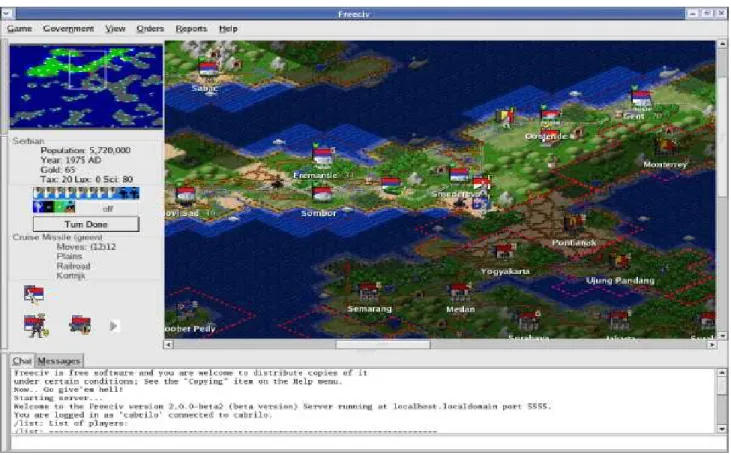Click the overview minimap
731x455 pixels.
pos(86,86)
